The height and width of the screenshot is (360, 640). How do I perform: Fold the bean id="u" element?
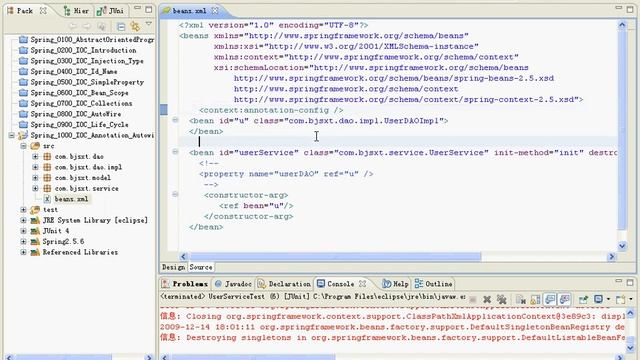[x=175, y=120]
